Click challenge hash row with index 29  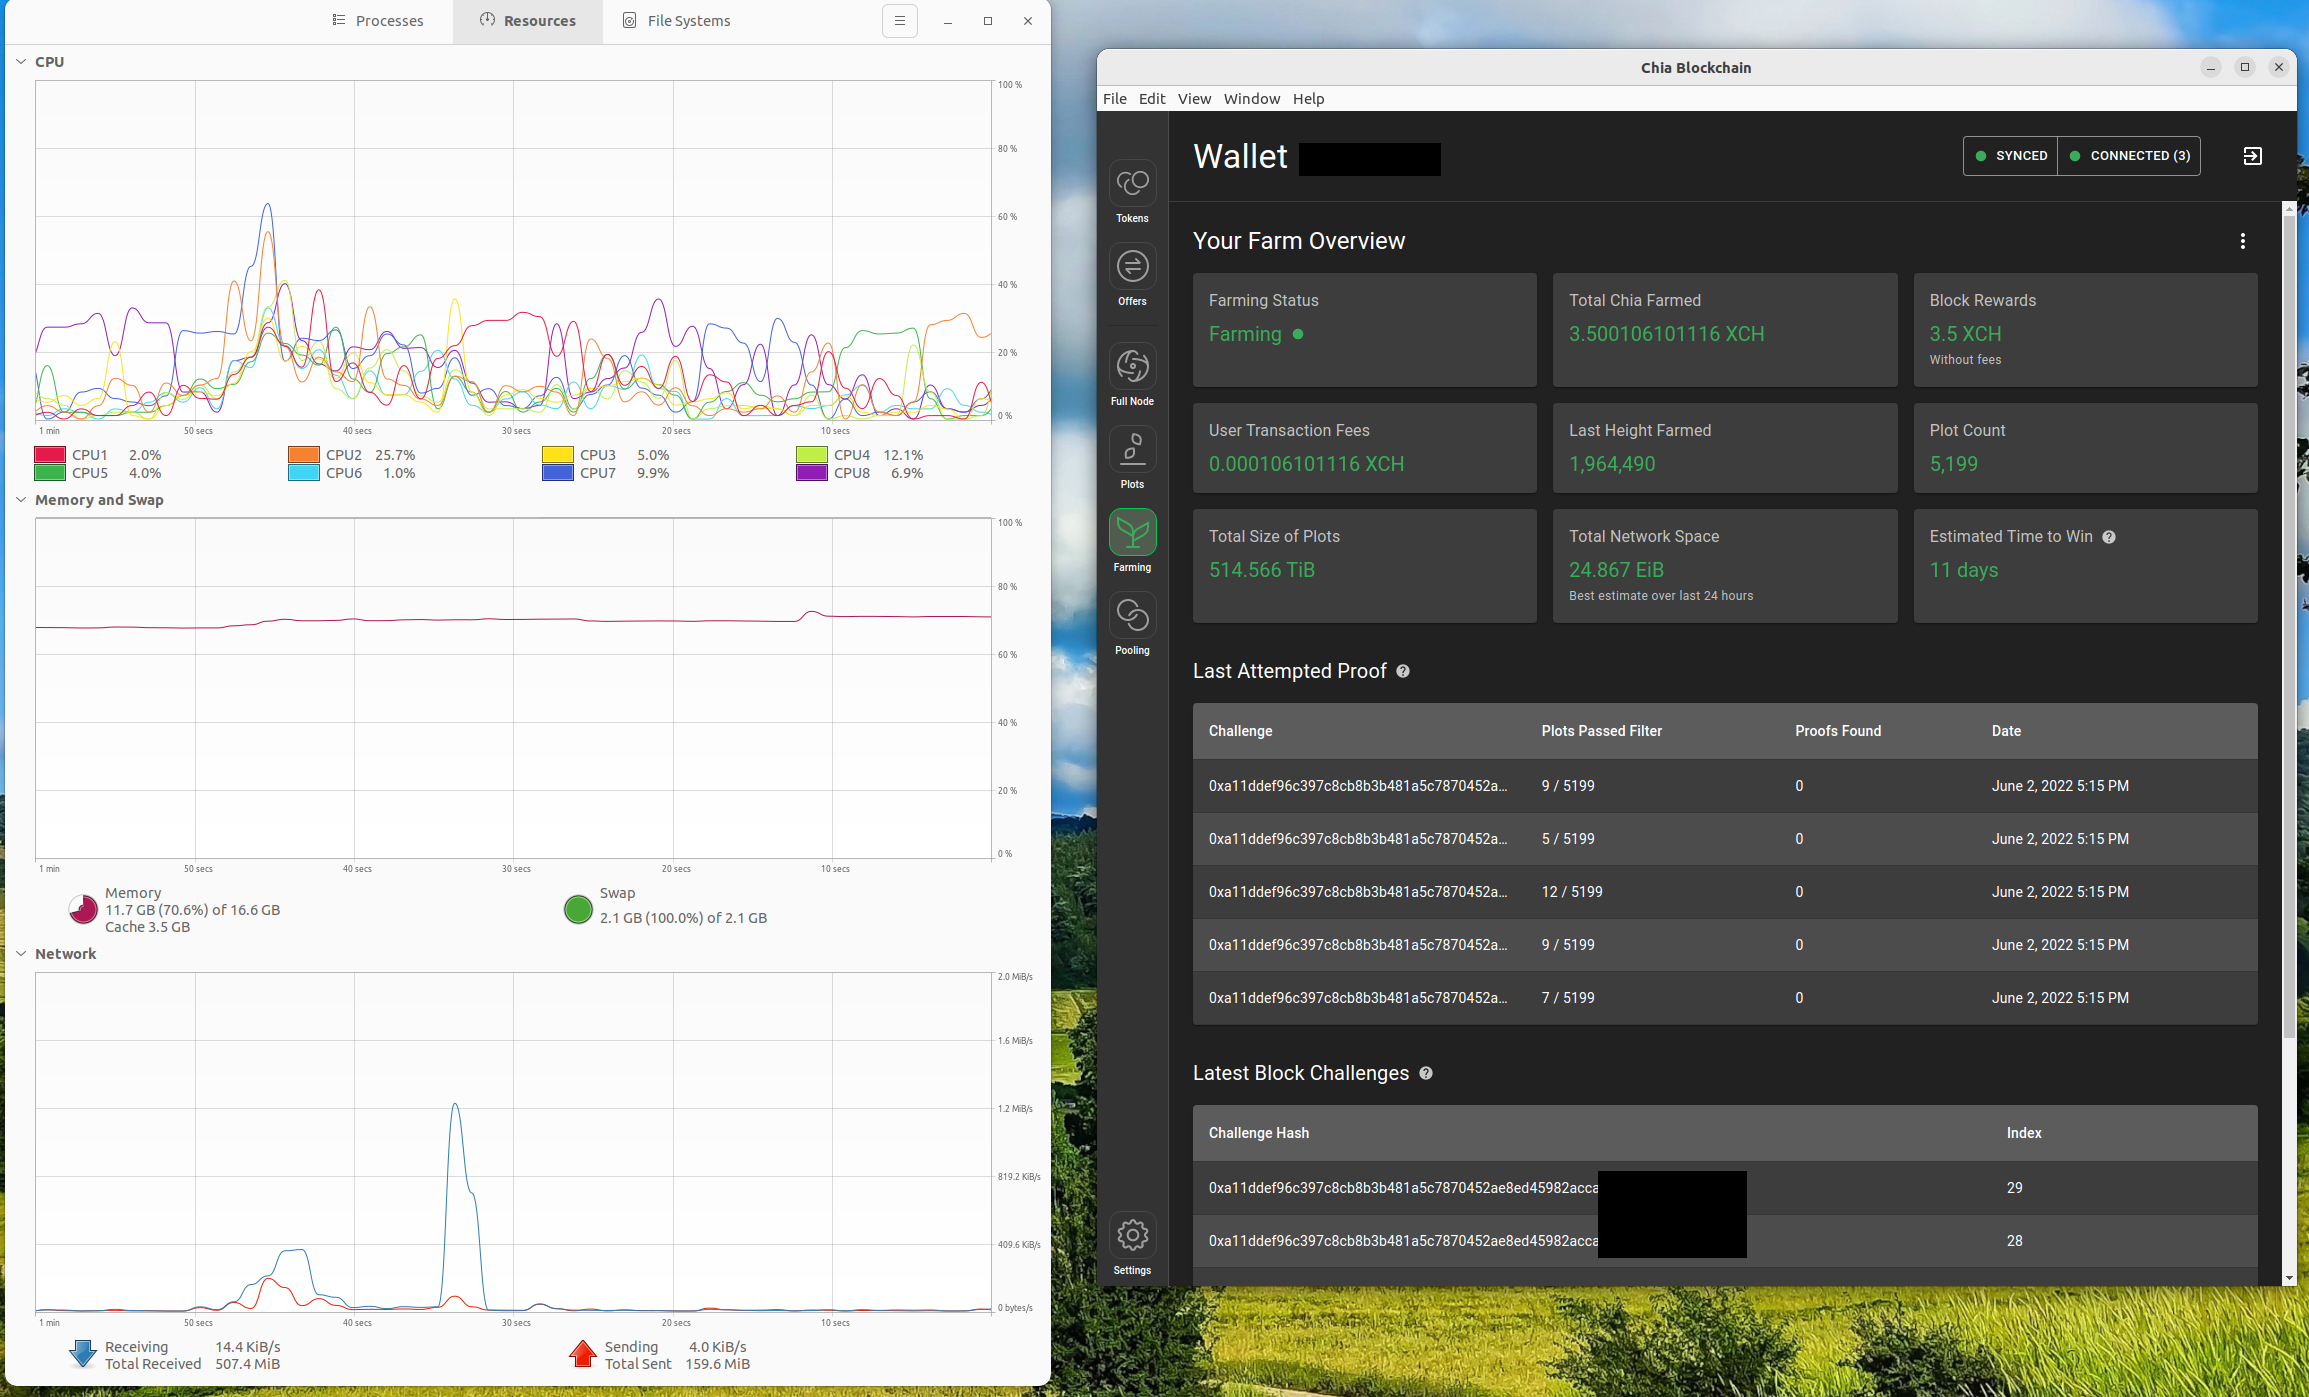tap(1724, 1188)
